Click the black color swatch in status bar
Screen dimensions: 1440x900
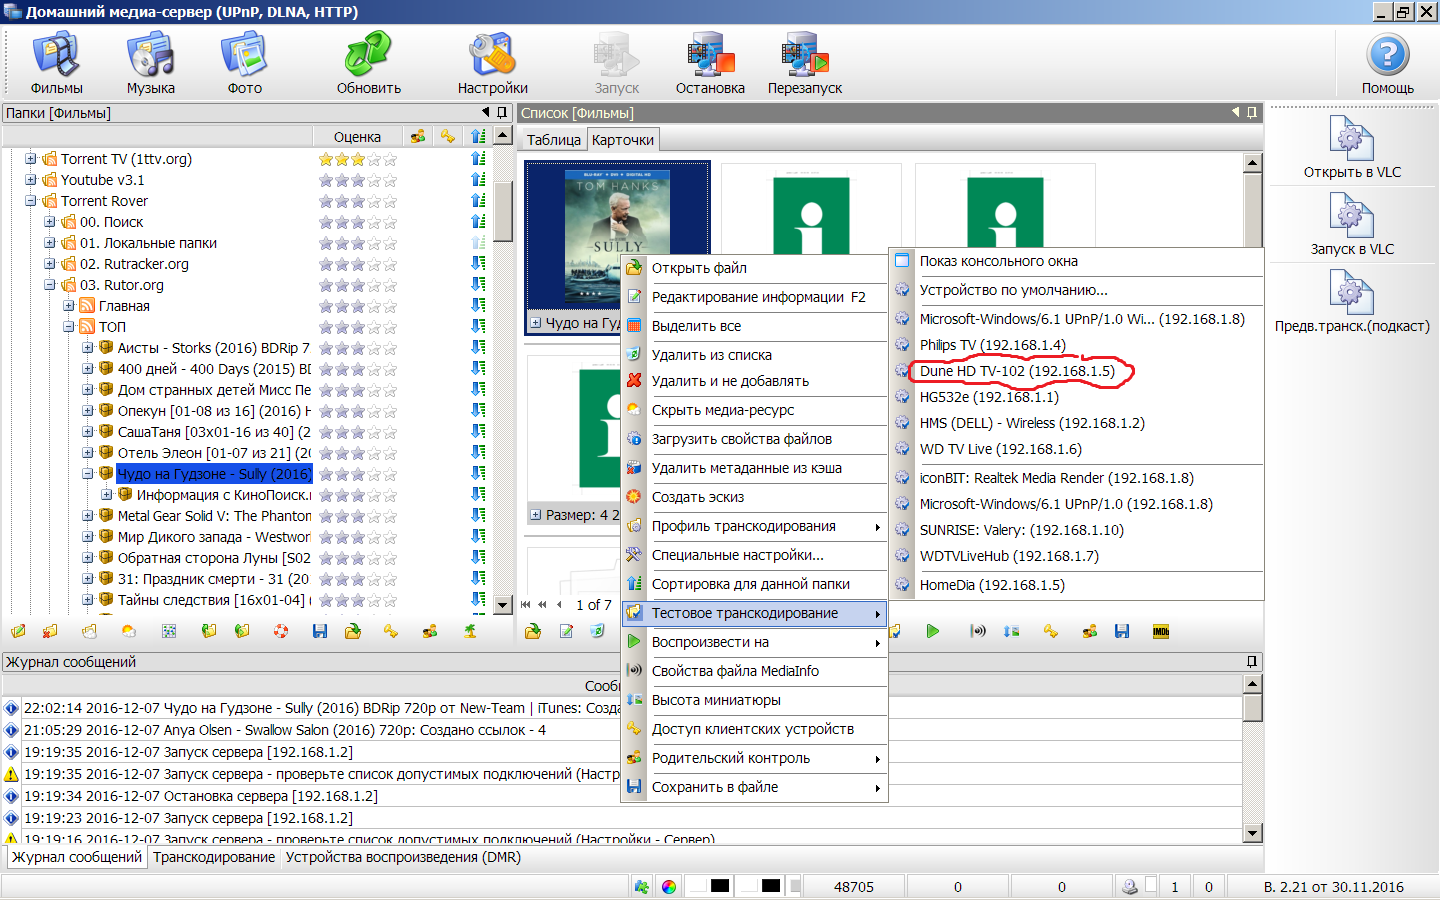(x=720, y=886)
